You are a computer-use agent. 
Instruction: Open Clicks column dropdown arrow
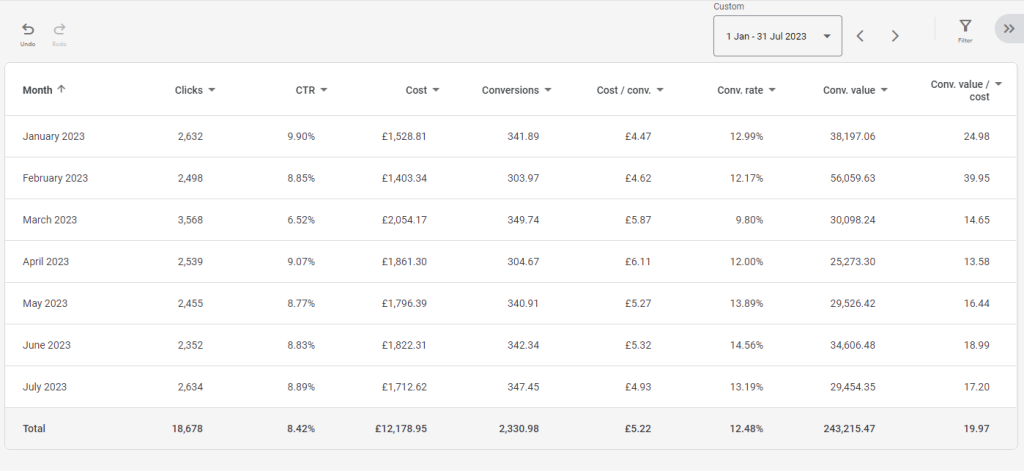pos(211,90)
